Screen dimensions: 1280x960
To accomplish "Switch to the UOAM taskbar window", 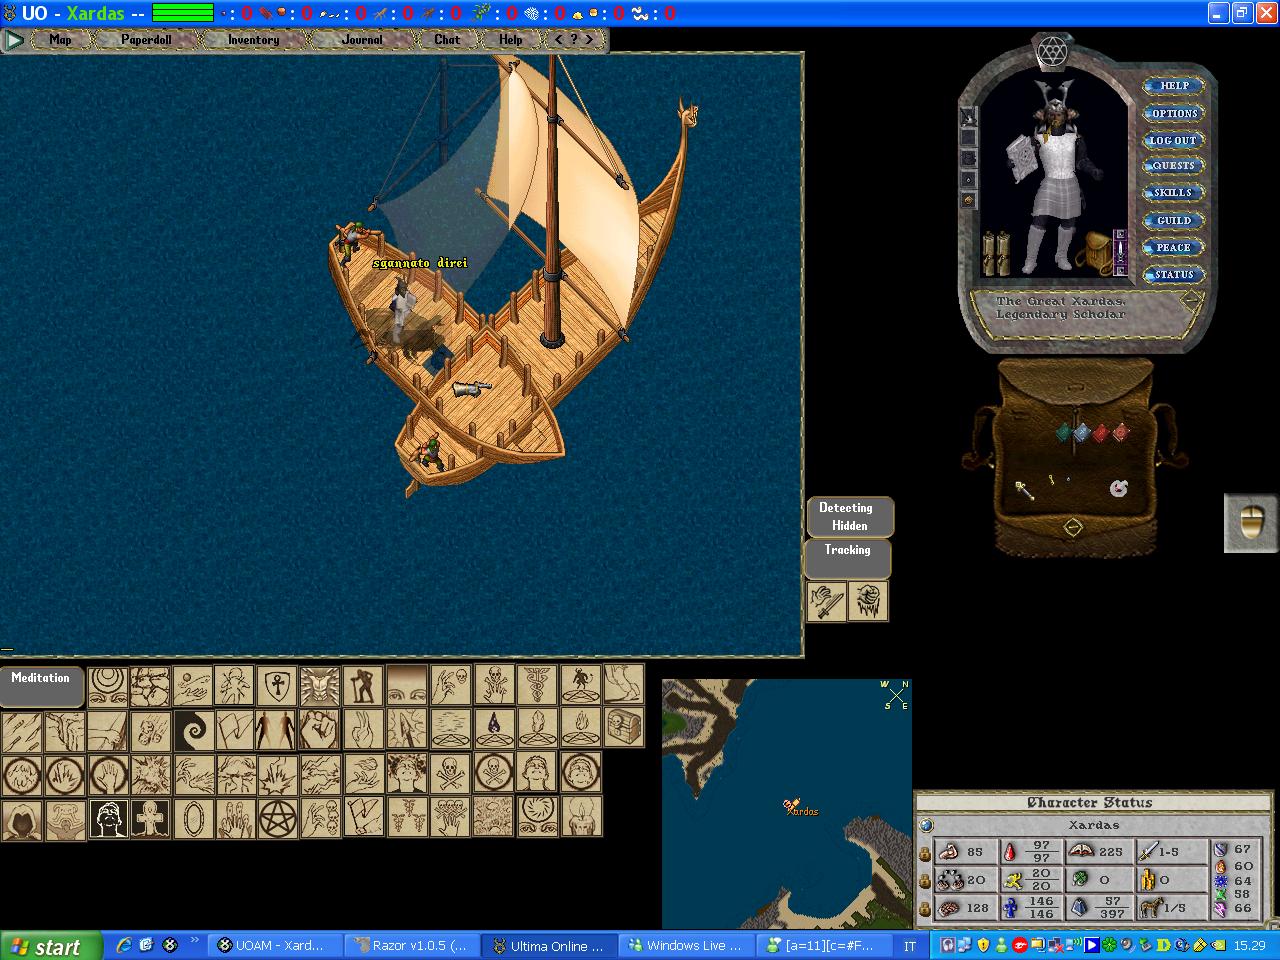I will pos(276,945).
